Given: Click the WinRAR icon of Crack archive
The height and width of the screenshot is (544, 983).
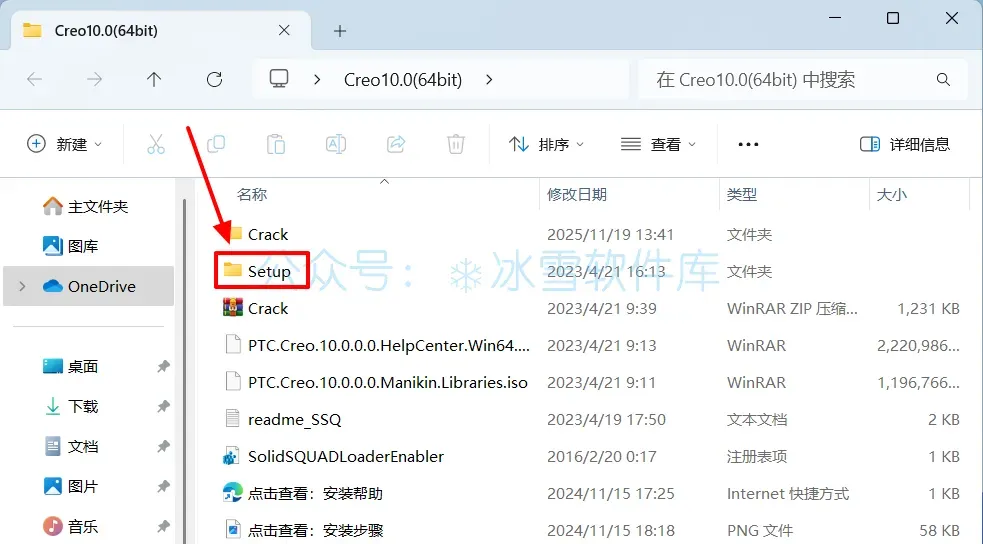Looking at the screenshot, I should pyautogui.click(x=233, y=308).
